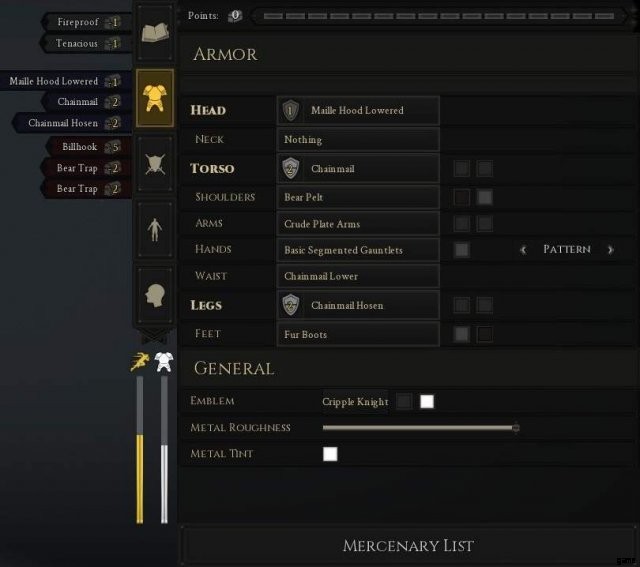This screenshot has height=567, width=640.
Task: Open the Feet slot Fur Boots selector
Action: pos(358,334)
